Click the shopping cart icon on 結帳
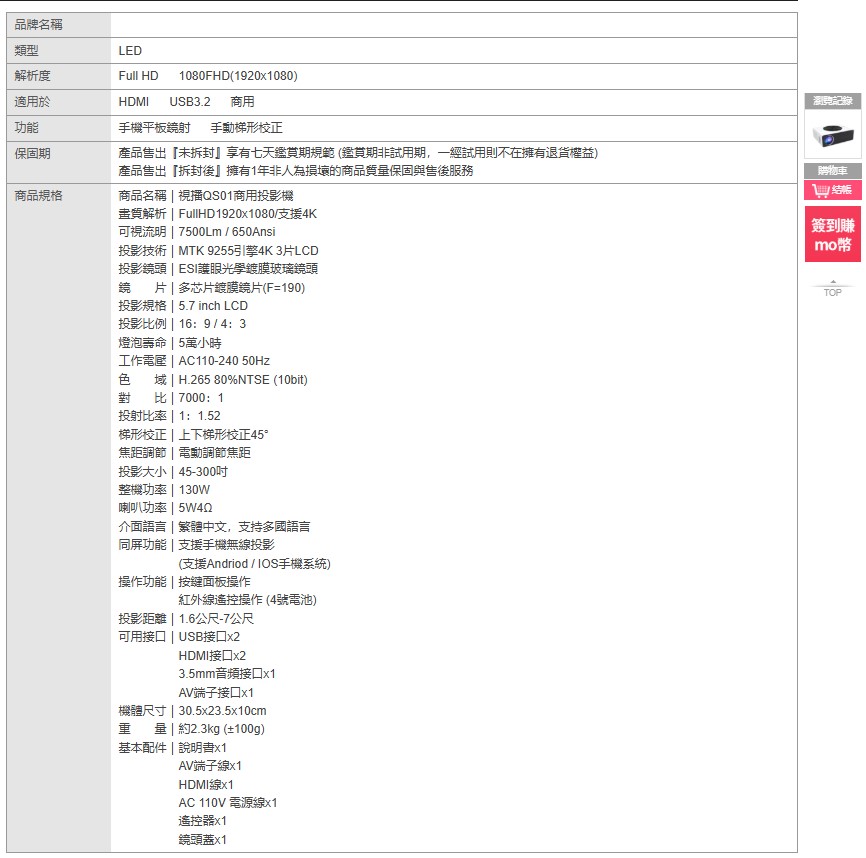 (x=821, y=190)
